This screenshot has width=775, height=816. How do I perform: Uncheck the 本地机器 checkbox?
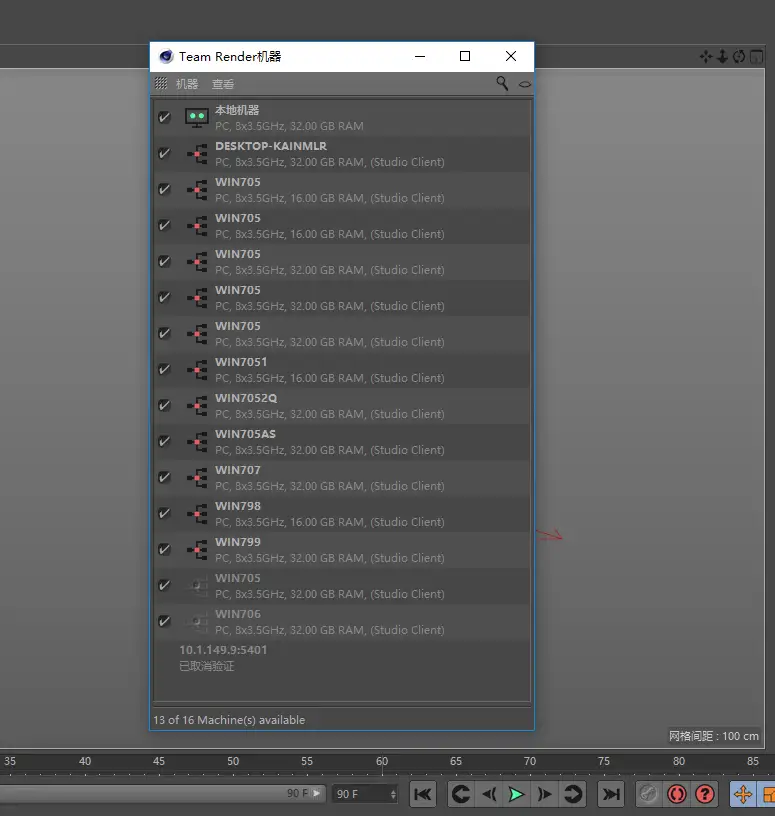tap(164, 117)
